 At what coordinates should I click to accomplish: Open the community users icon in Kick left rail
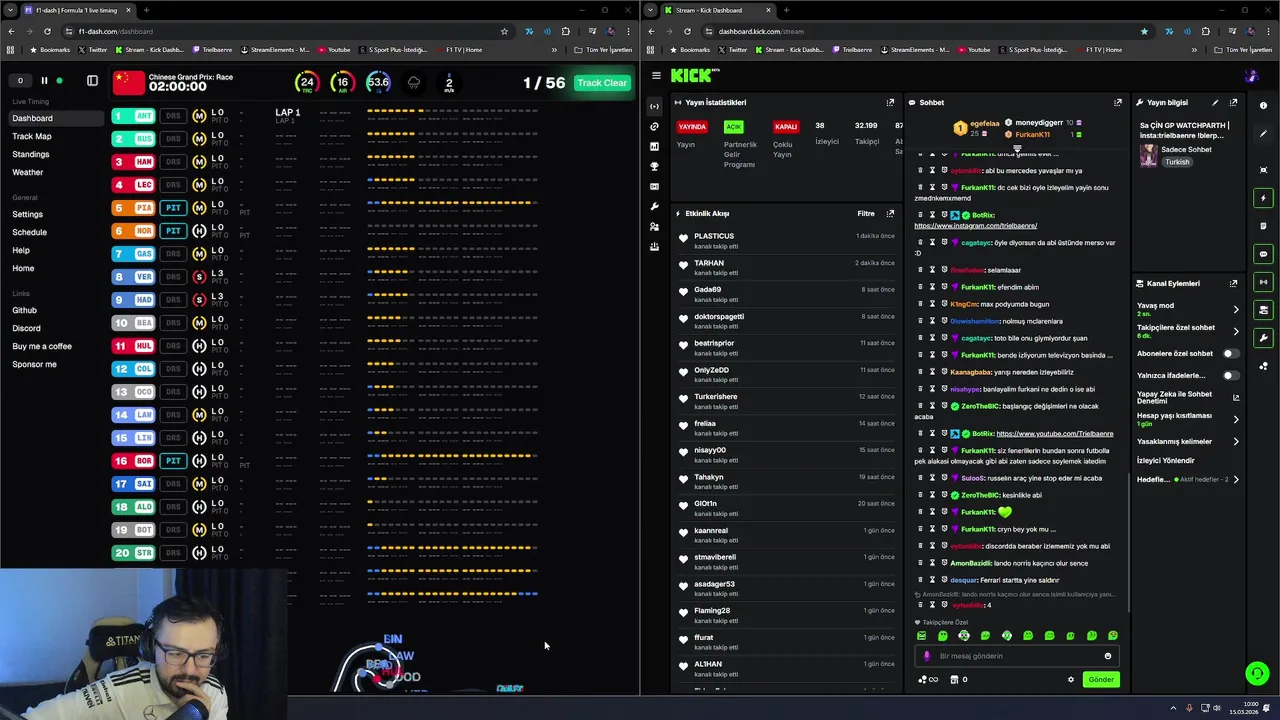click(x=654, y=226)
